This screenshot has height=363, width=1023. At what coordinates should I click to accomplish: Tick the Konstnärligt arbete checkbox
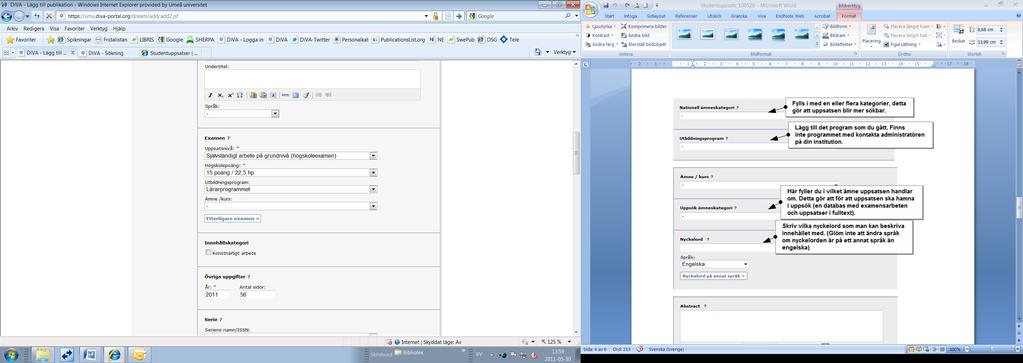pos(208,252)
